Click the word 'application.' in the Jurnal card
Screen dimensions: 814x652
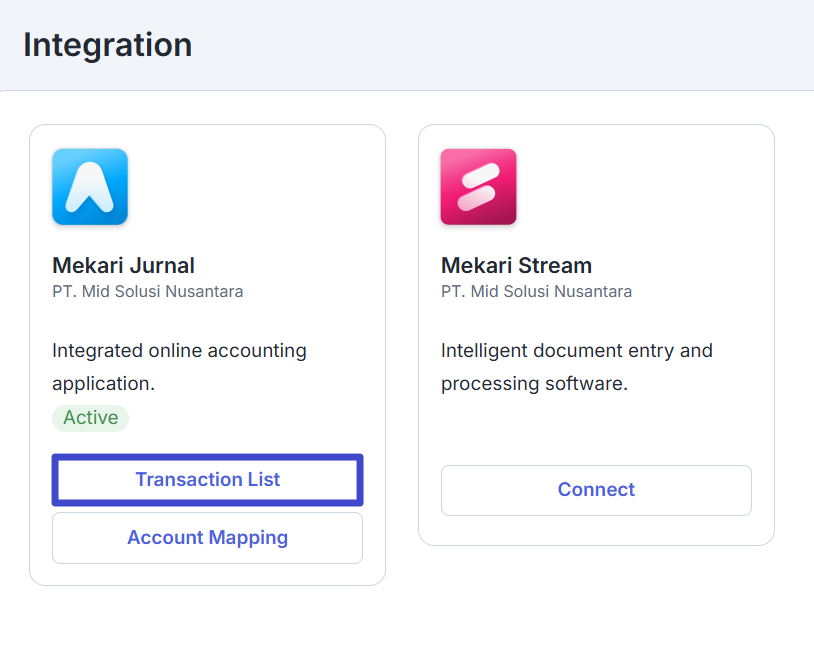point(103,384)
